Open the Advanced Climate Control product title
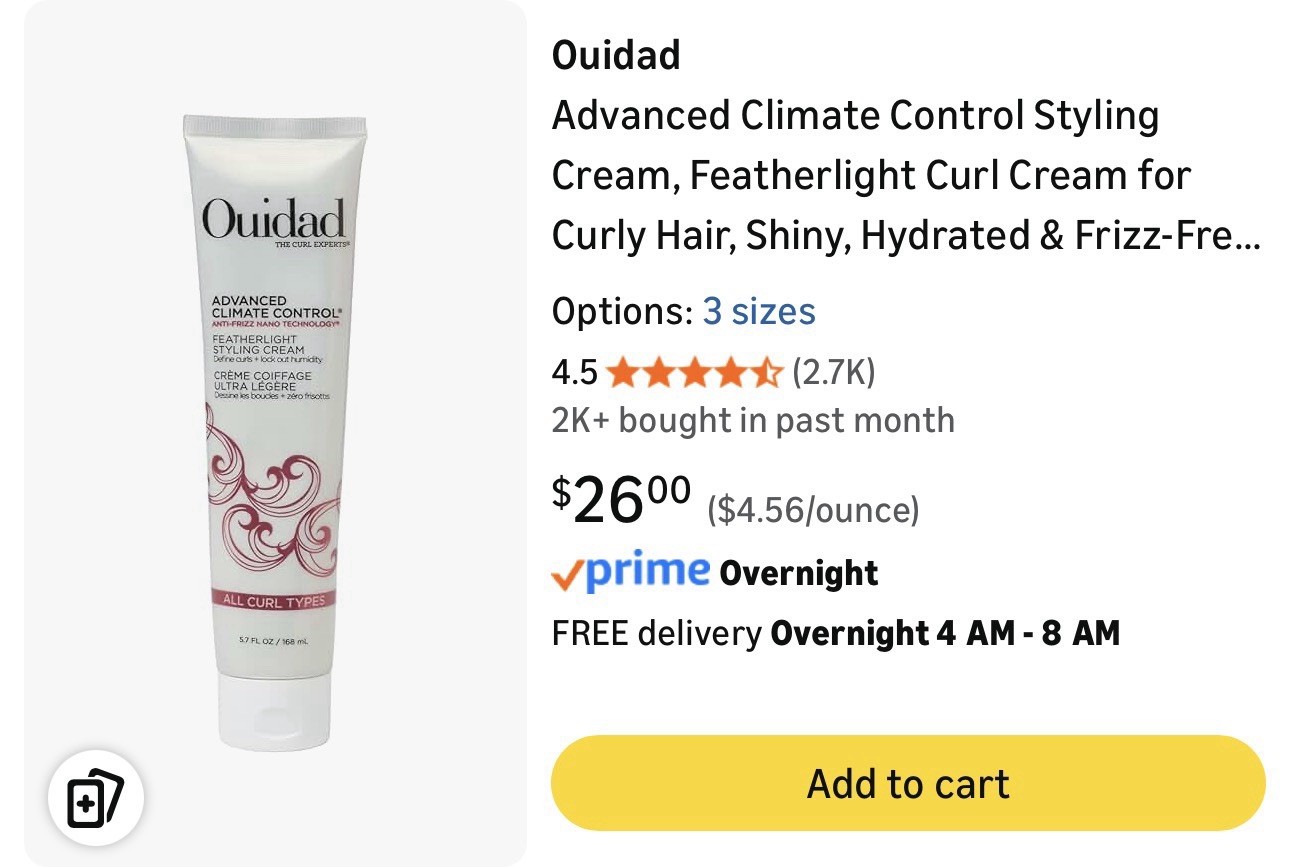This screenshot has height=867, width=1290. (906, 175)
